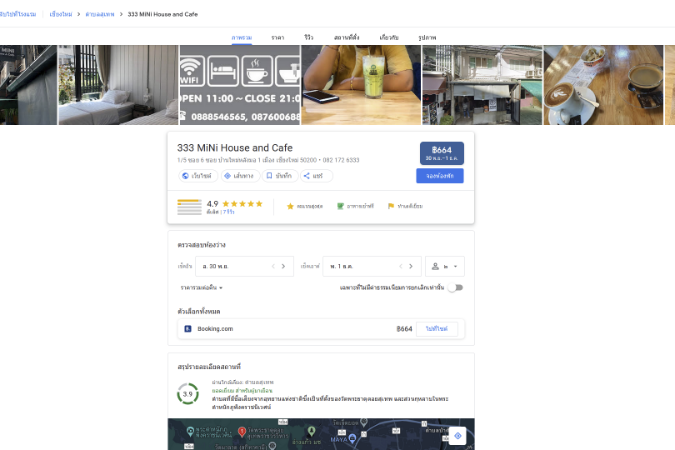Click the yellow flag highlight icon

[391, 206]
